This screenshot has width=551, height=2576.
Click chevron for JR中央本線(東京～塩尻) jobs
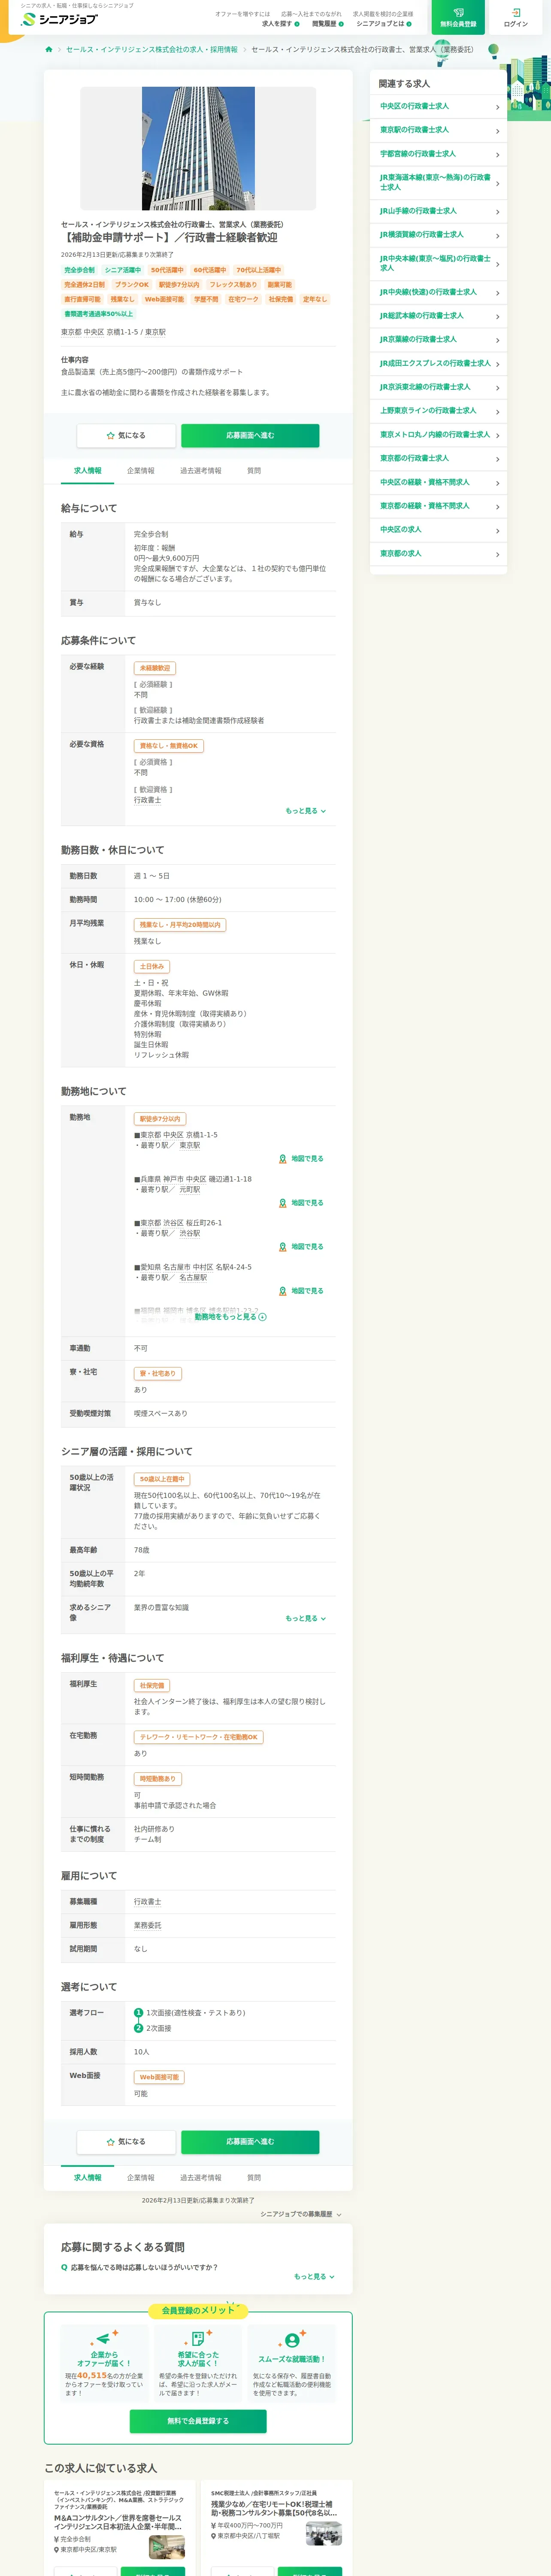click(497, 264)
